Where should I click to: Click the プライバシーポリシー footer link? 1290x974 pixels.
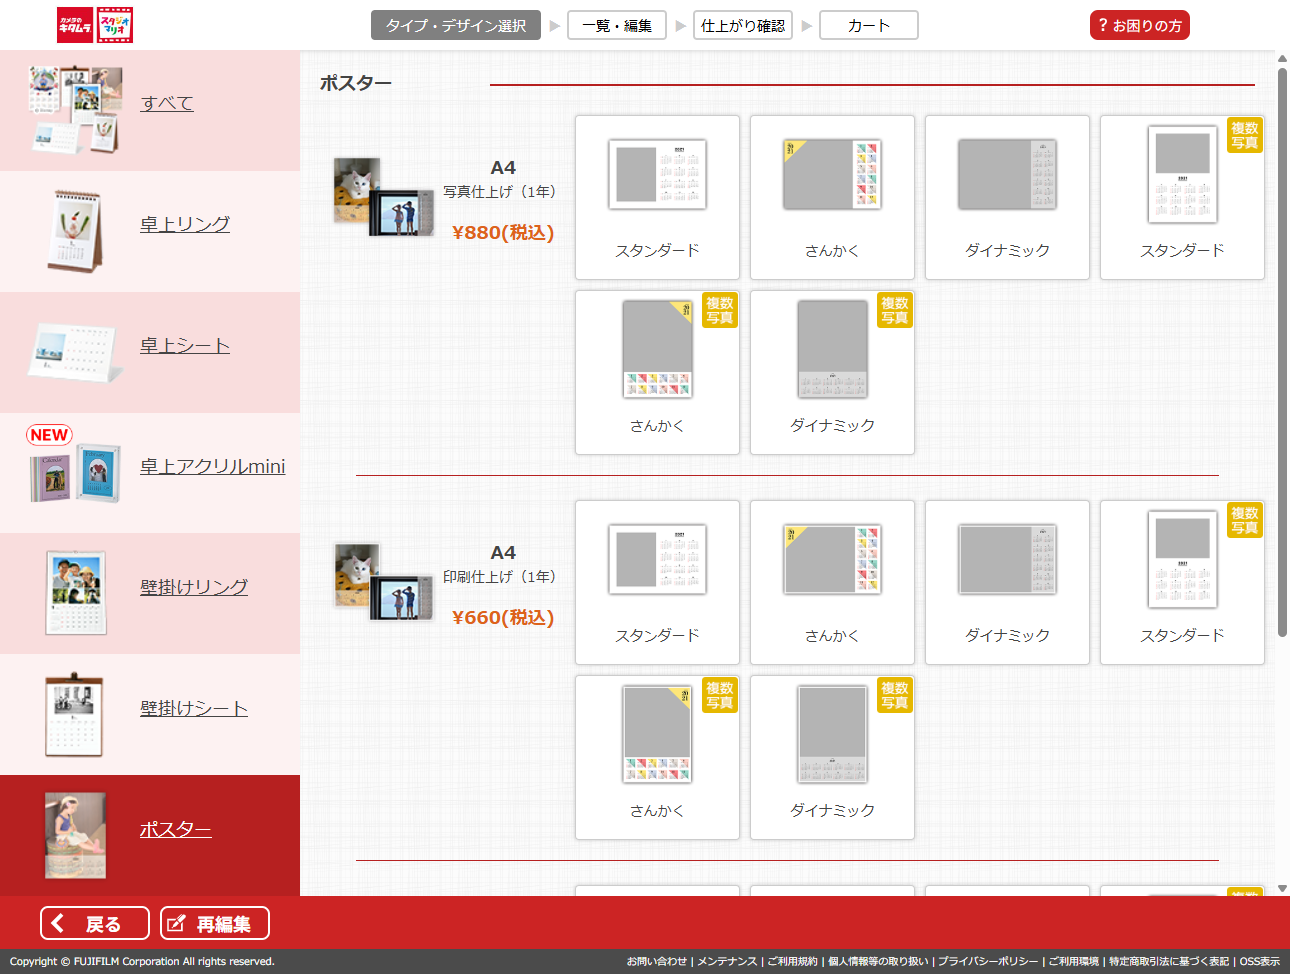[988, 961]
